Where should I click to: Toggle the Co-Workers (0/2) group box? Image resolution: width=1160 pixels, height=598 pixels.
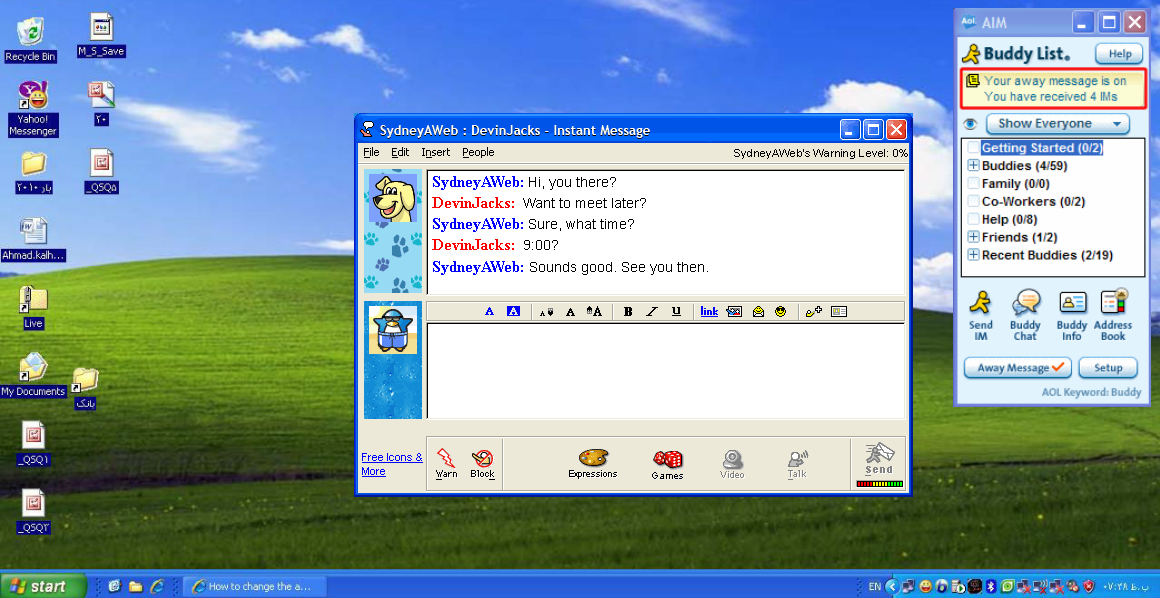coord(974,201)
